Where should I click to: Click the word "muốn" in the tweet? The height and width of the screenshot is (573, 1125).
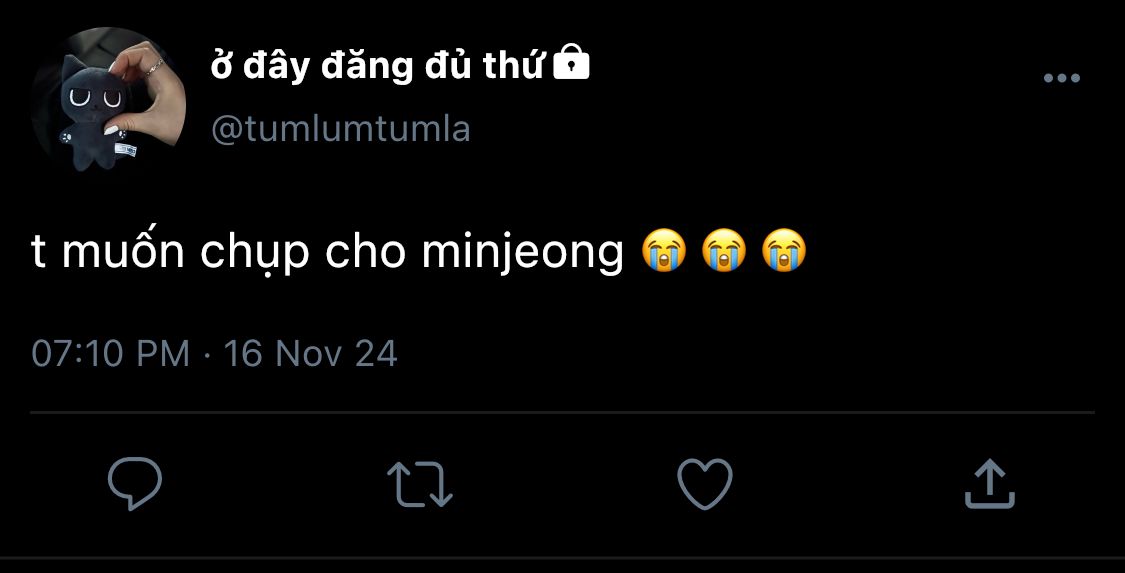click(x=124, y=251)
